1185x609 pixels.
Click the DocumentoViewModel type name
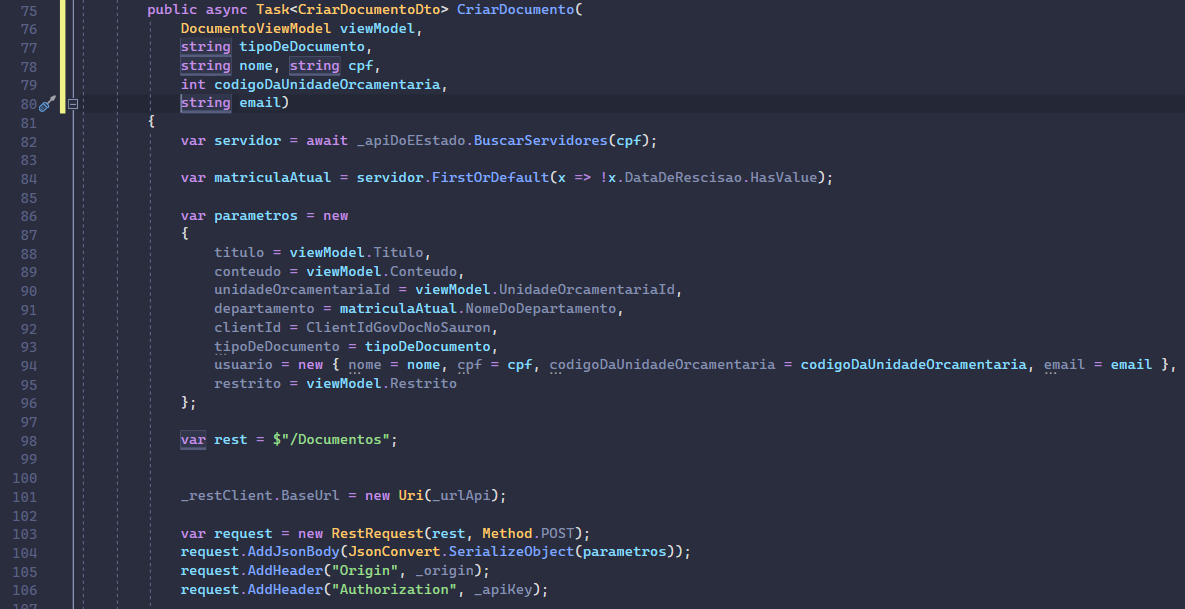click(255, 29)
